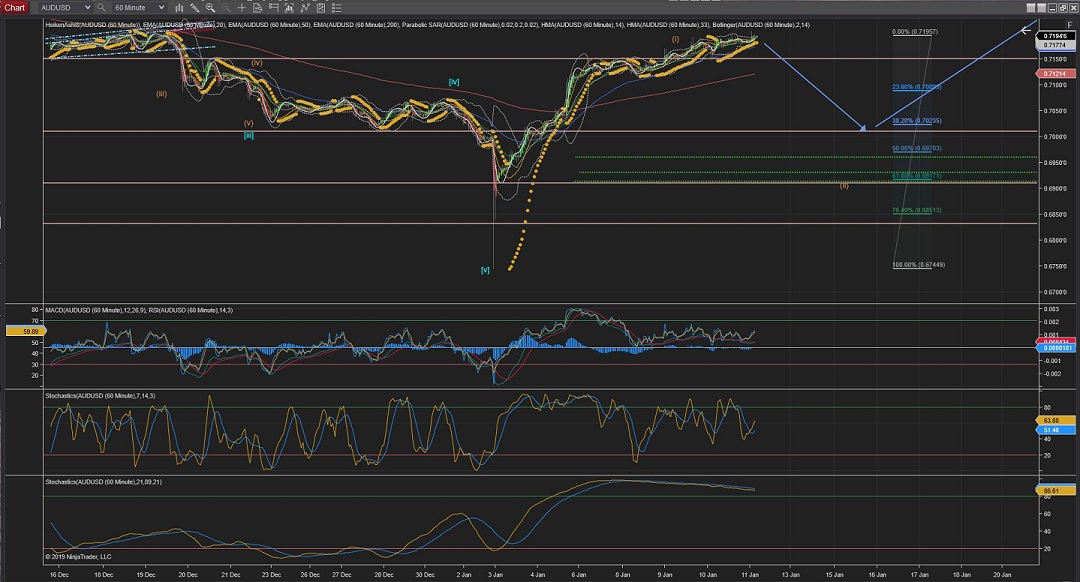Toggle the data box icon

click(258, 8)
